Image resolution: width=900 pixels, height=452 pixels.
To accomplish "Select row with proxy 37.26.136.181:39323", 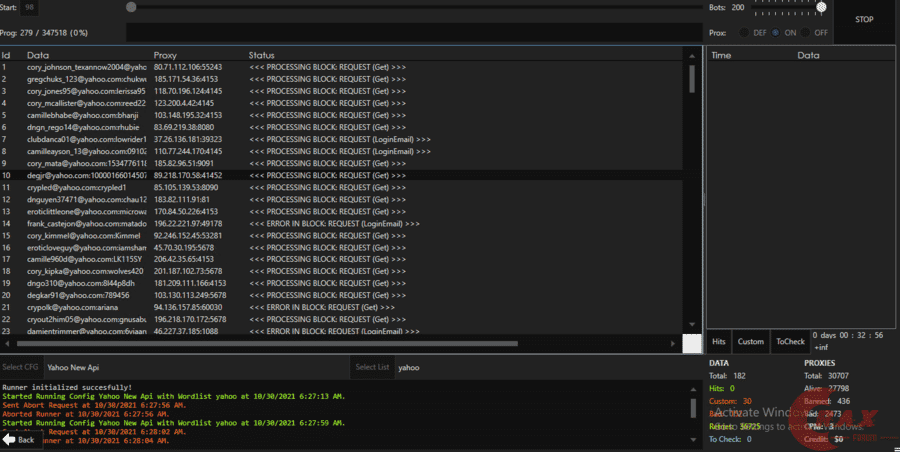I will click(x=342, y=140).
